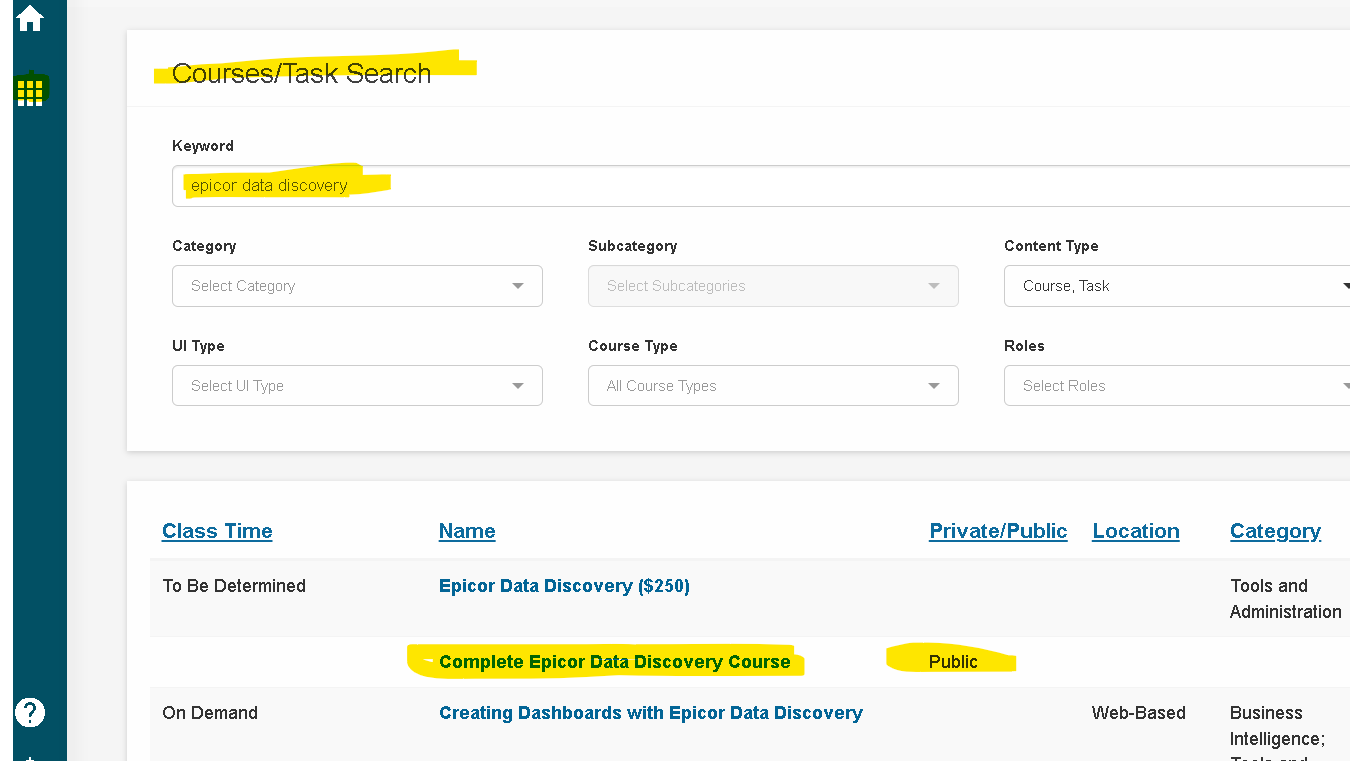Open the Select Category dropdown
Screen dimensions: 1350x761
coord(357,286)
